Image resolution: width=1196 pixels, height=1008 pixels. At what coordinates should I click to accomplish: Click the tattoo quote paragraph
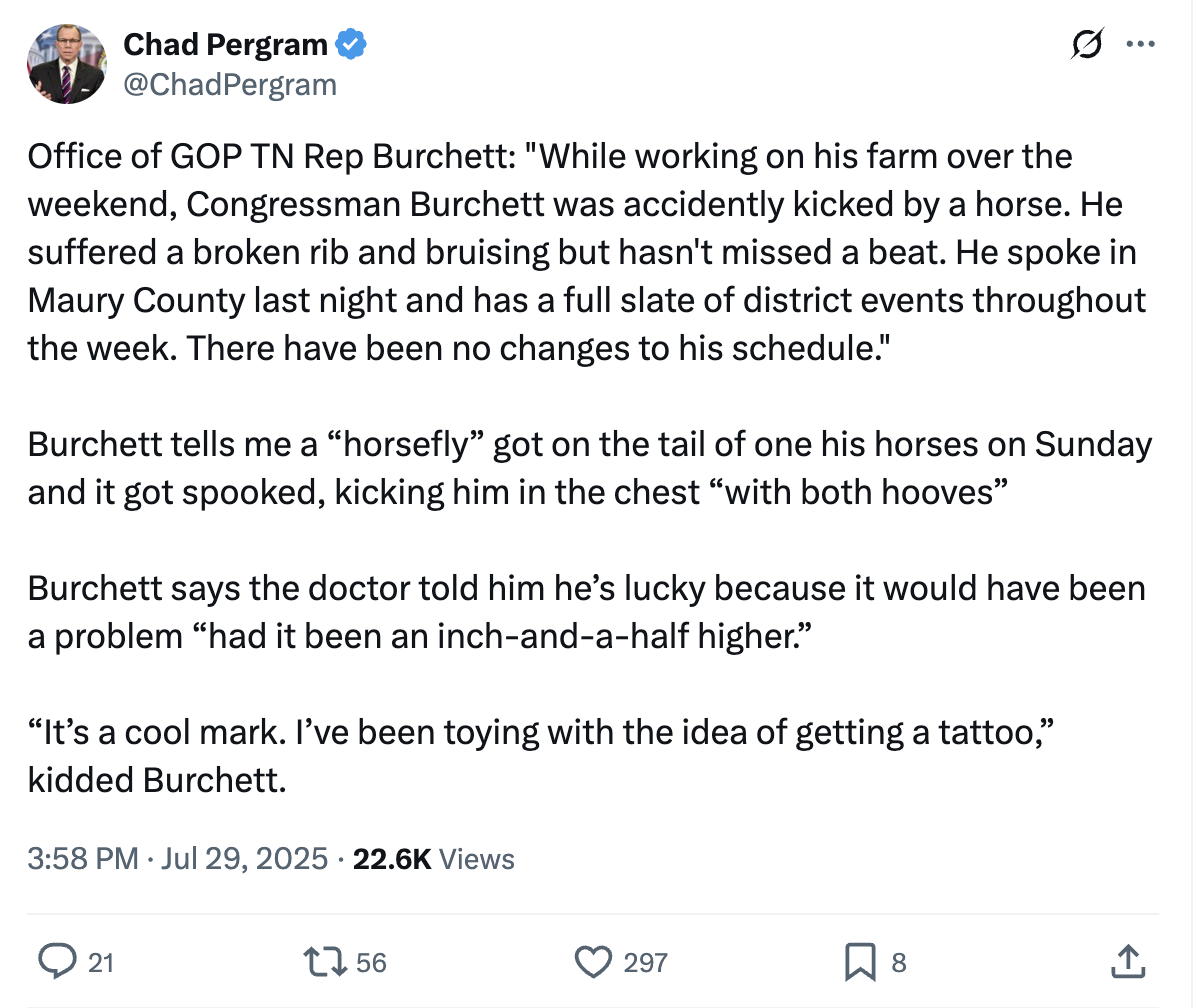pos(540,756)
